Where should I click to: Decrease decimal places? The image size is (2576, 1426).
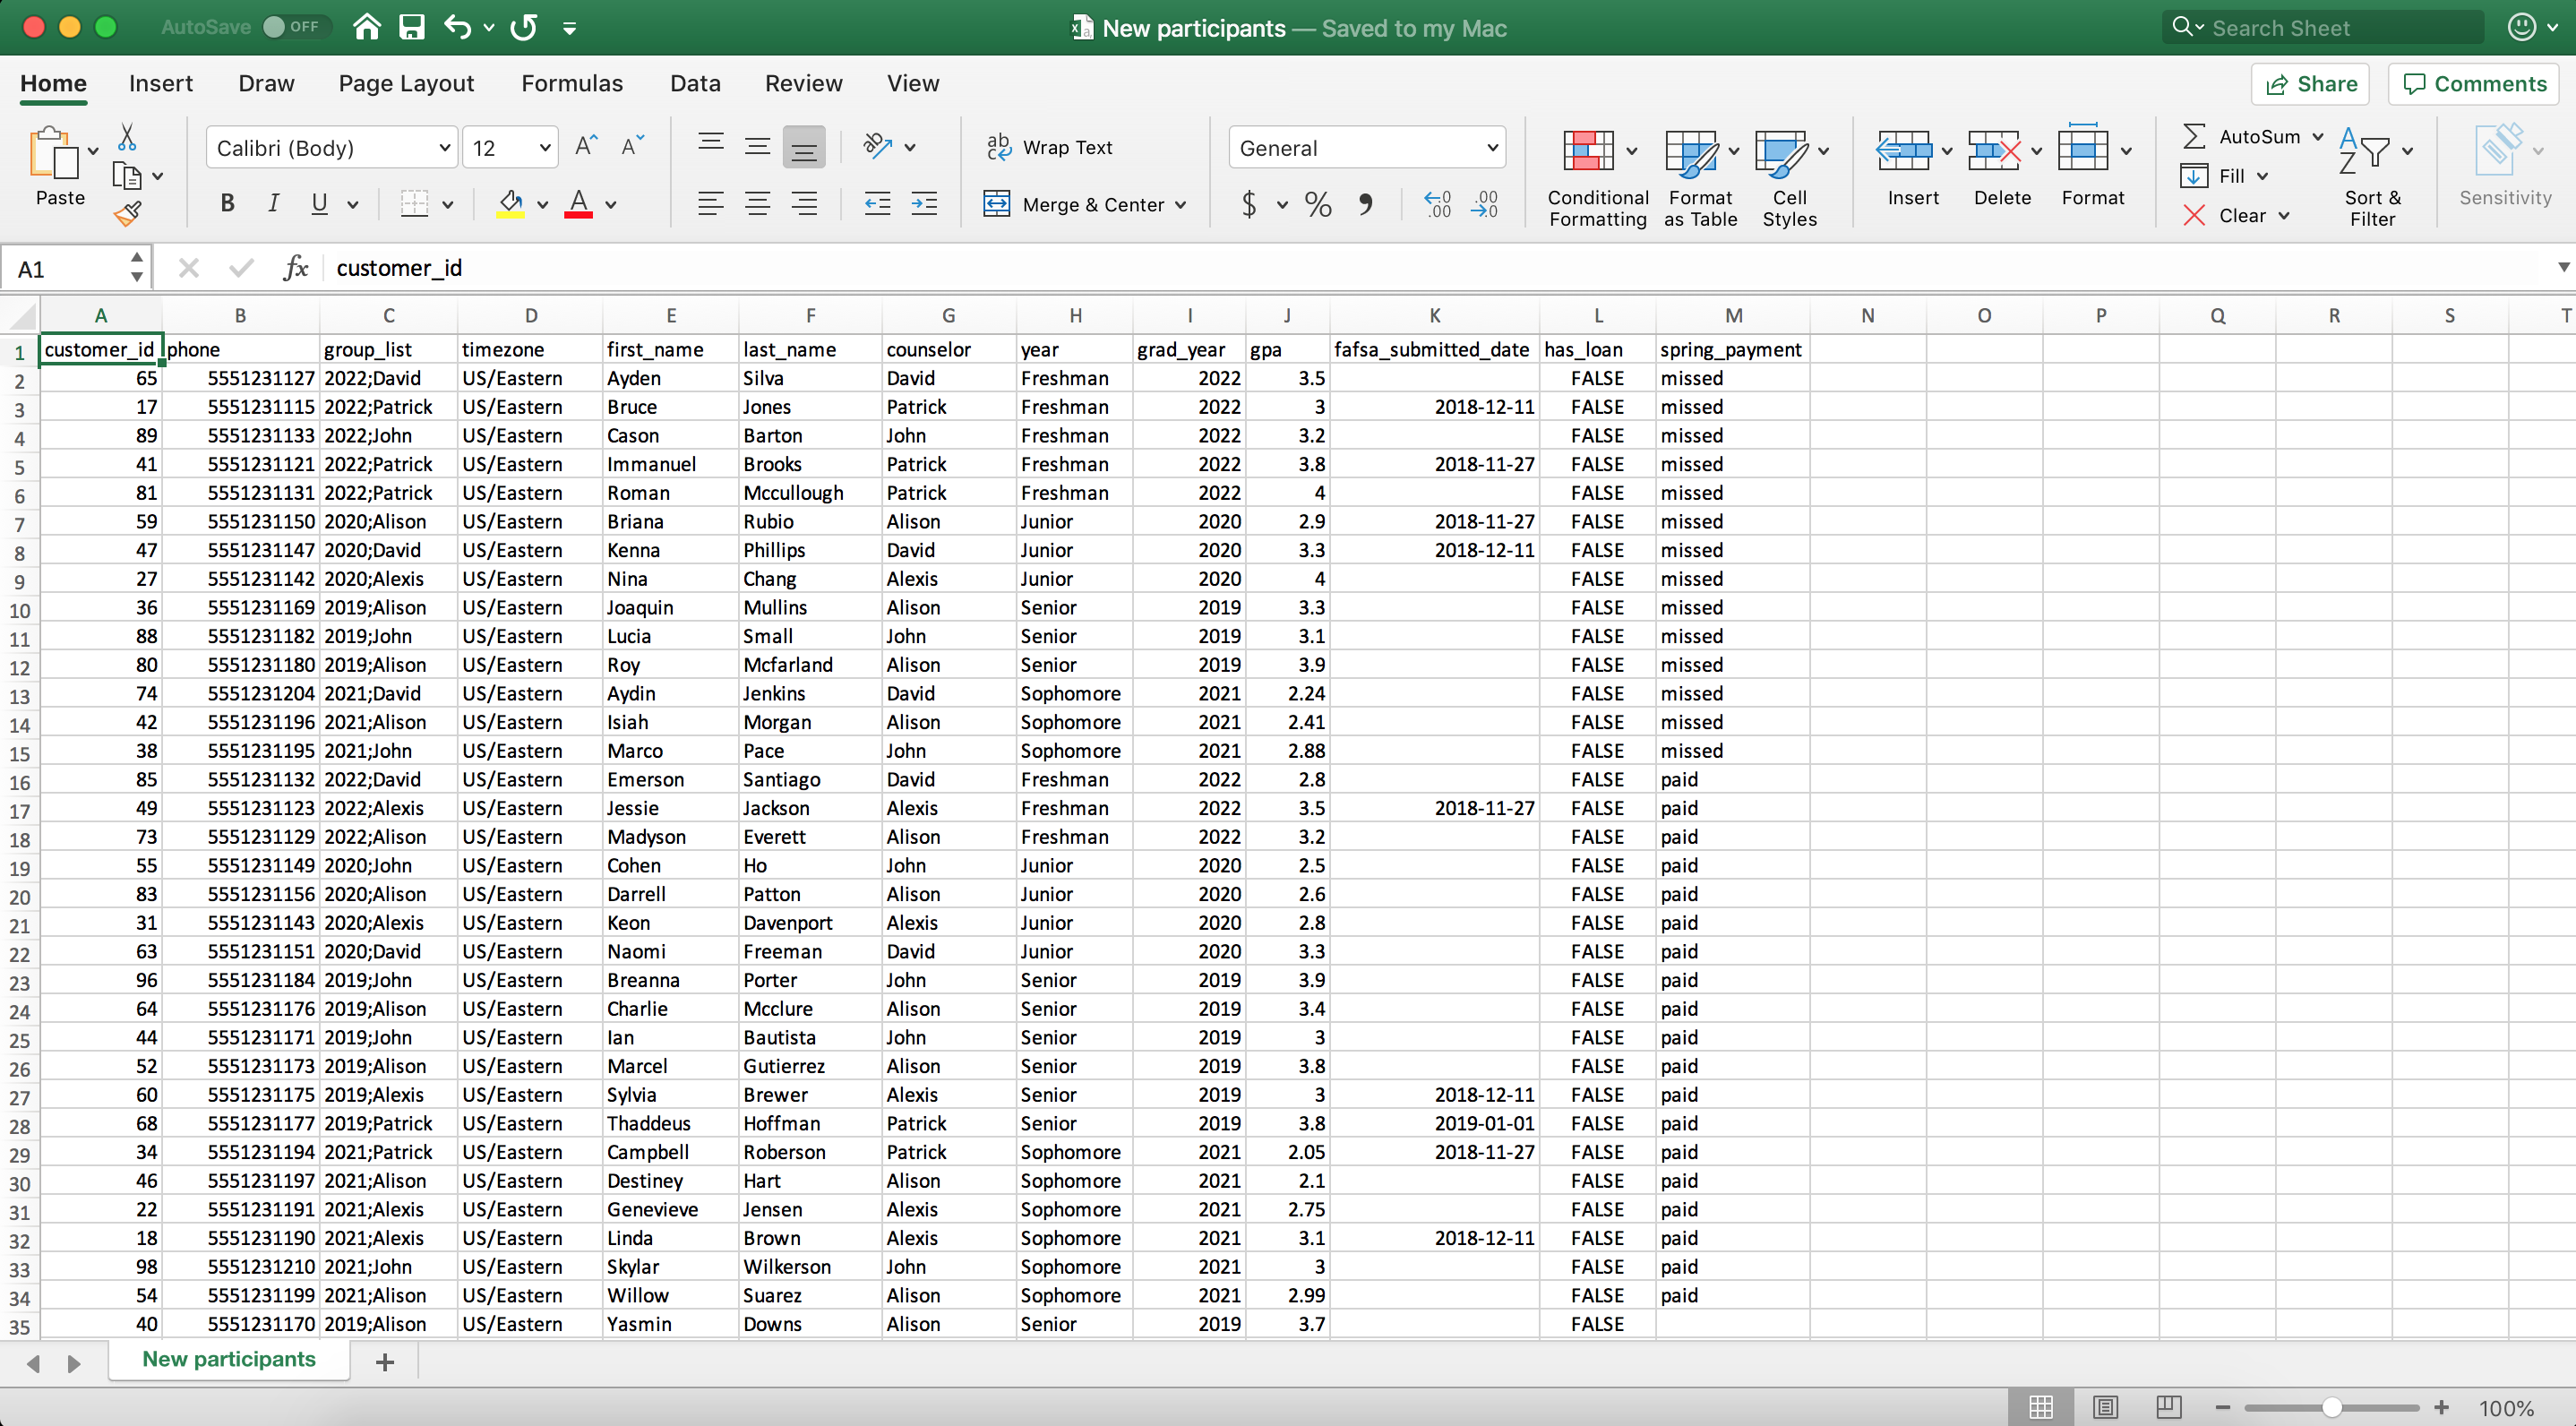[x=1484, y=205]
